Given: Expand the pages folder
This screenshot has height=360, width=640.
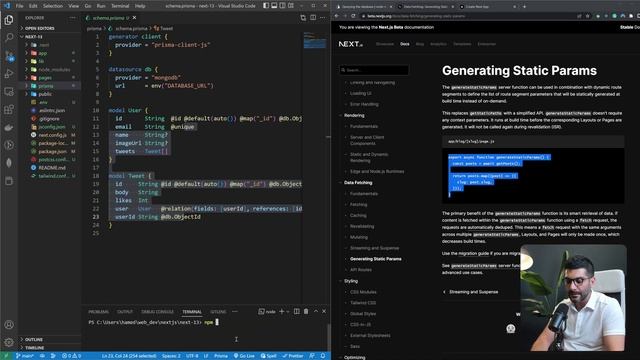Looking at the screenshot, I should [x=49, y=78].
